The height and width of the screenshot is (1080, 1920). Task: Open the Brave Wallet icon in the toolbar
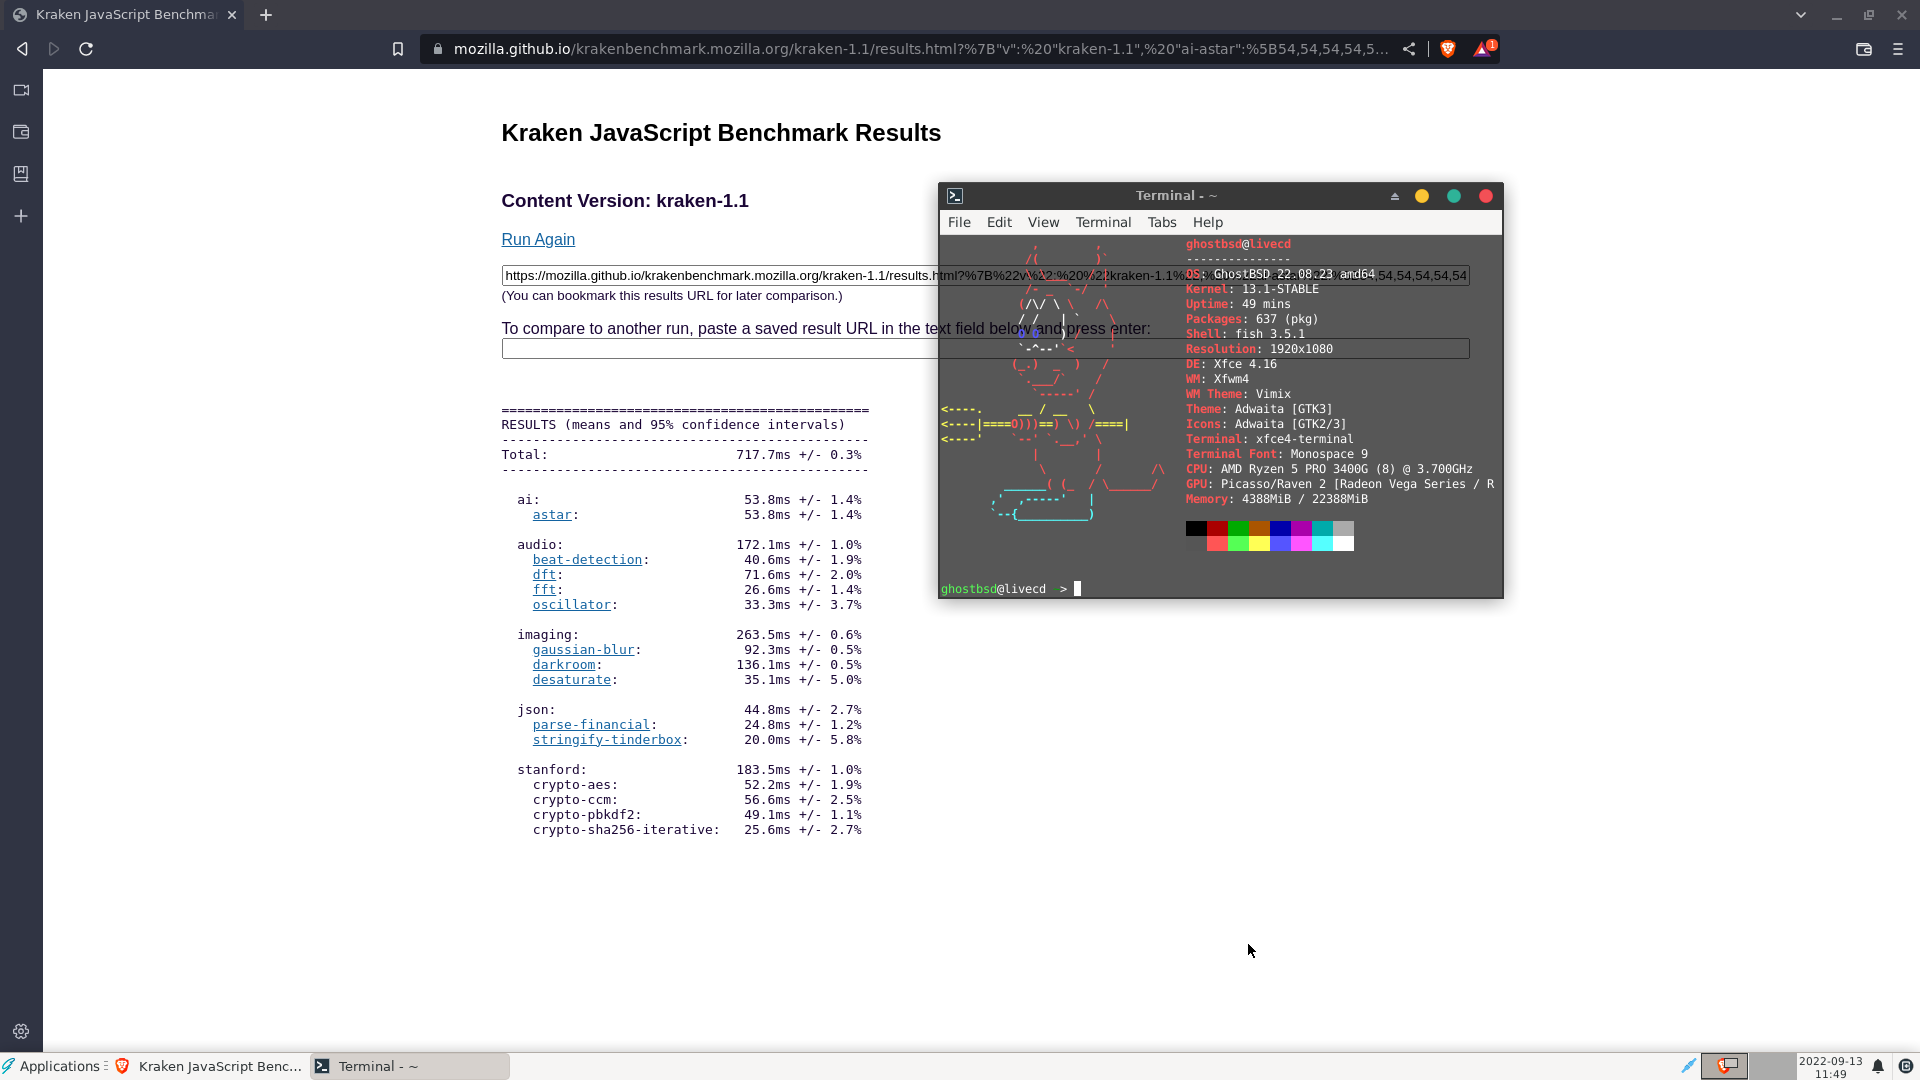tap(1864, 49)
